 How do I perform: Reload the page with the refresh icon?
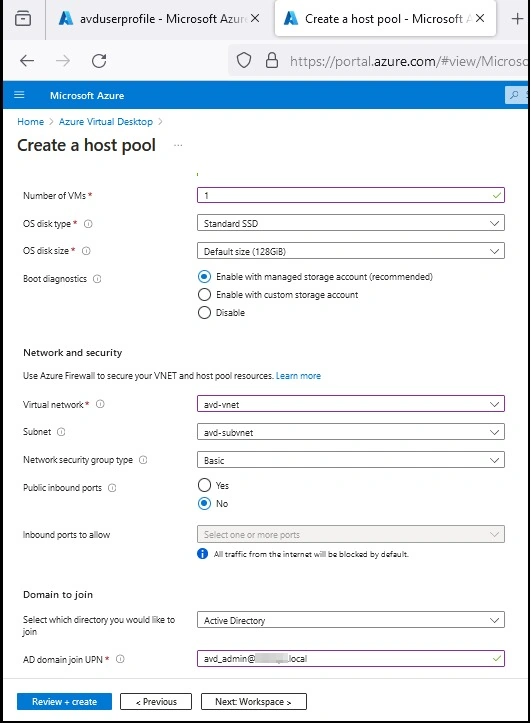(99, 60)
